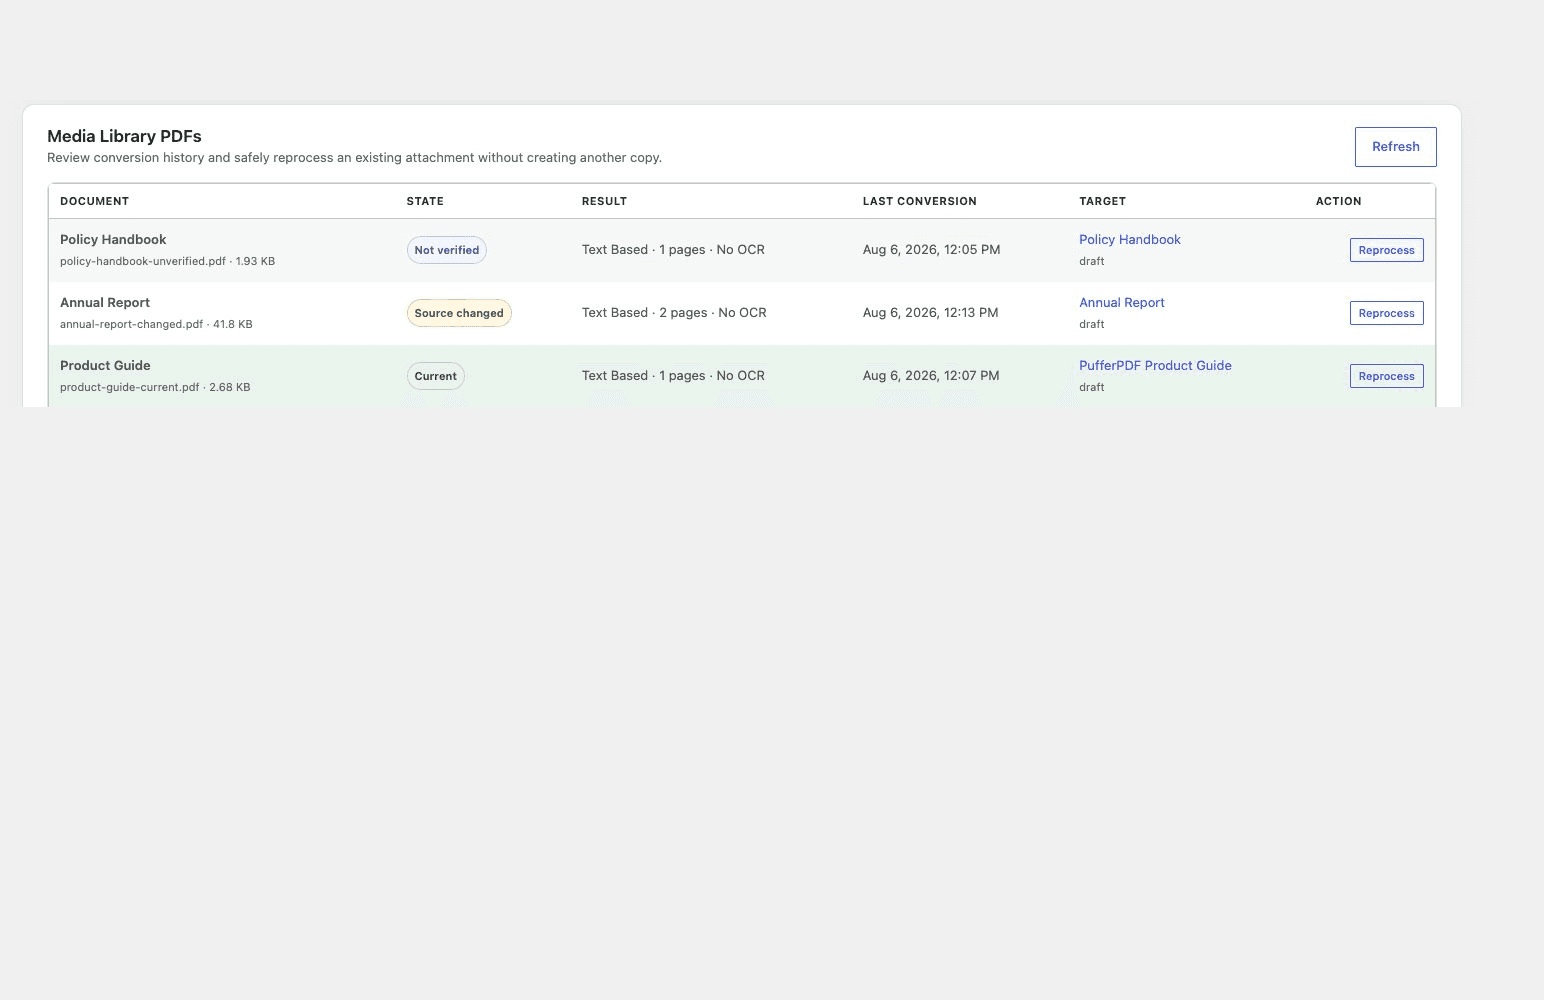Click the date Aug 6, 2026, 12:05 PM

coord(931,250)
